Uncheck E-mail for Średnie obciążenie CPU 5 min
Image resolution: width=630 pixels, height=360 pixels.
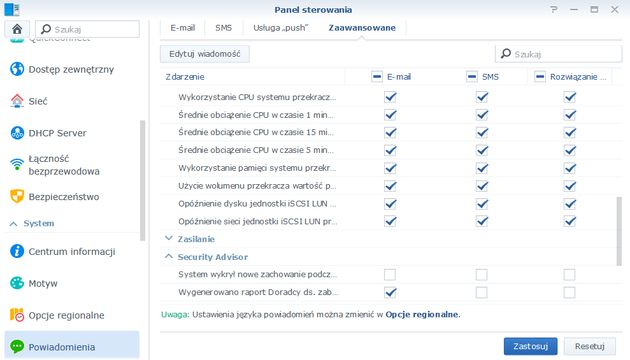click(x=390, y=150)
